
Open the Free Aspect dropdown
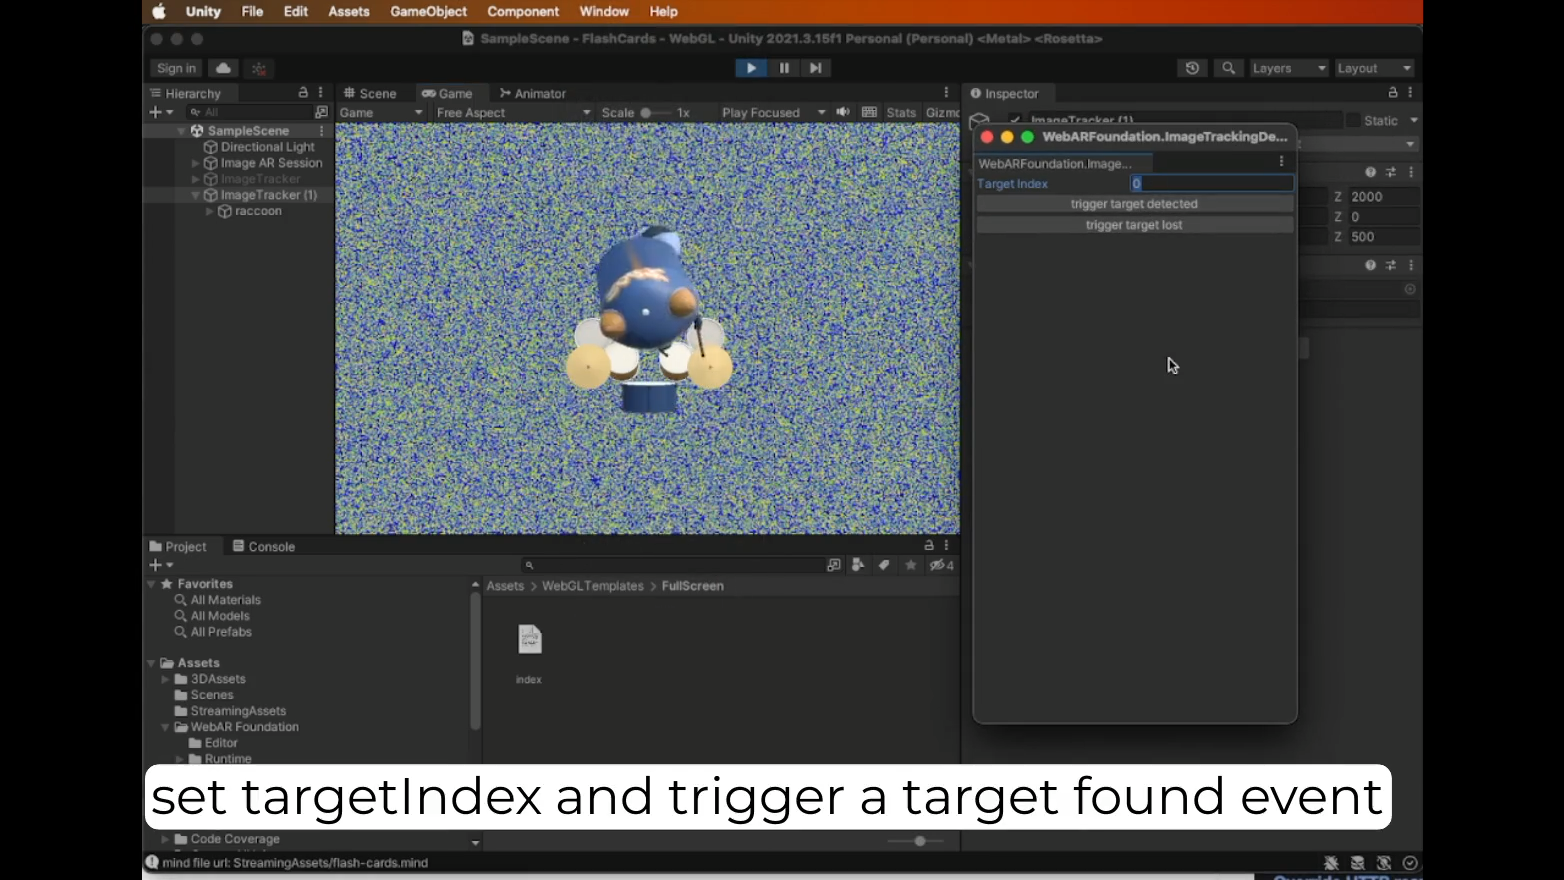[x=513, y=112]
